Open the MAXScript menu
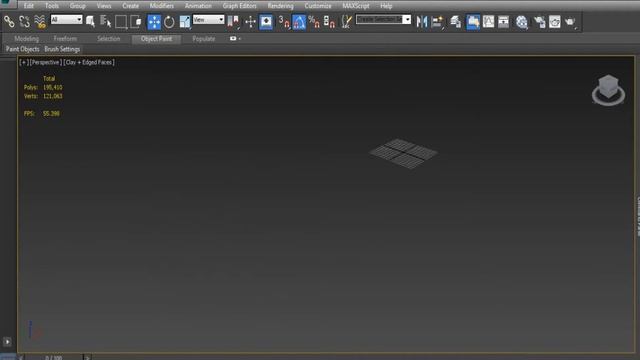 [x=356, y=6]
